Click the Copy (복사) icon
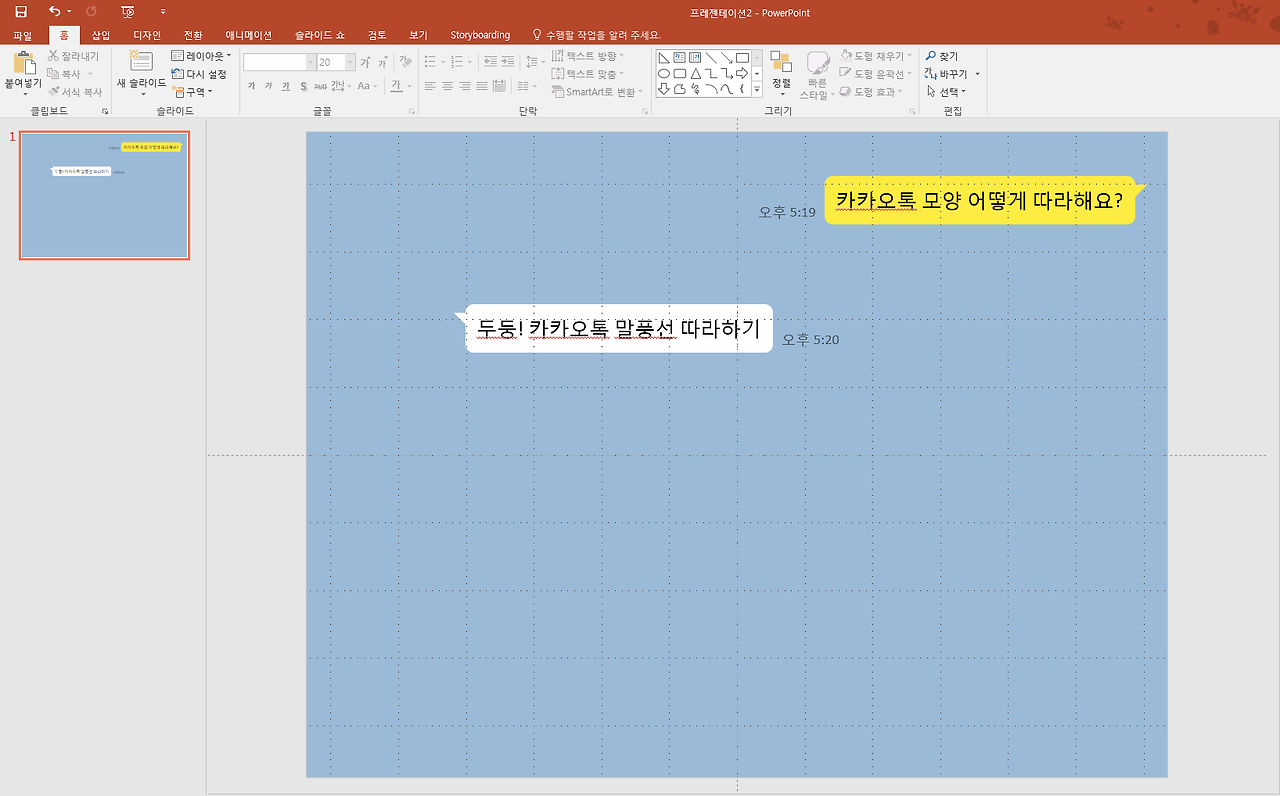 pos(55,74)
